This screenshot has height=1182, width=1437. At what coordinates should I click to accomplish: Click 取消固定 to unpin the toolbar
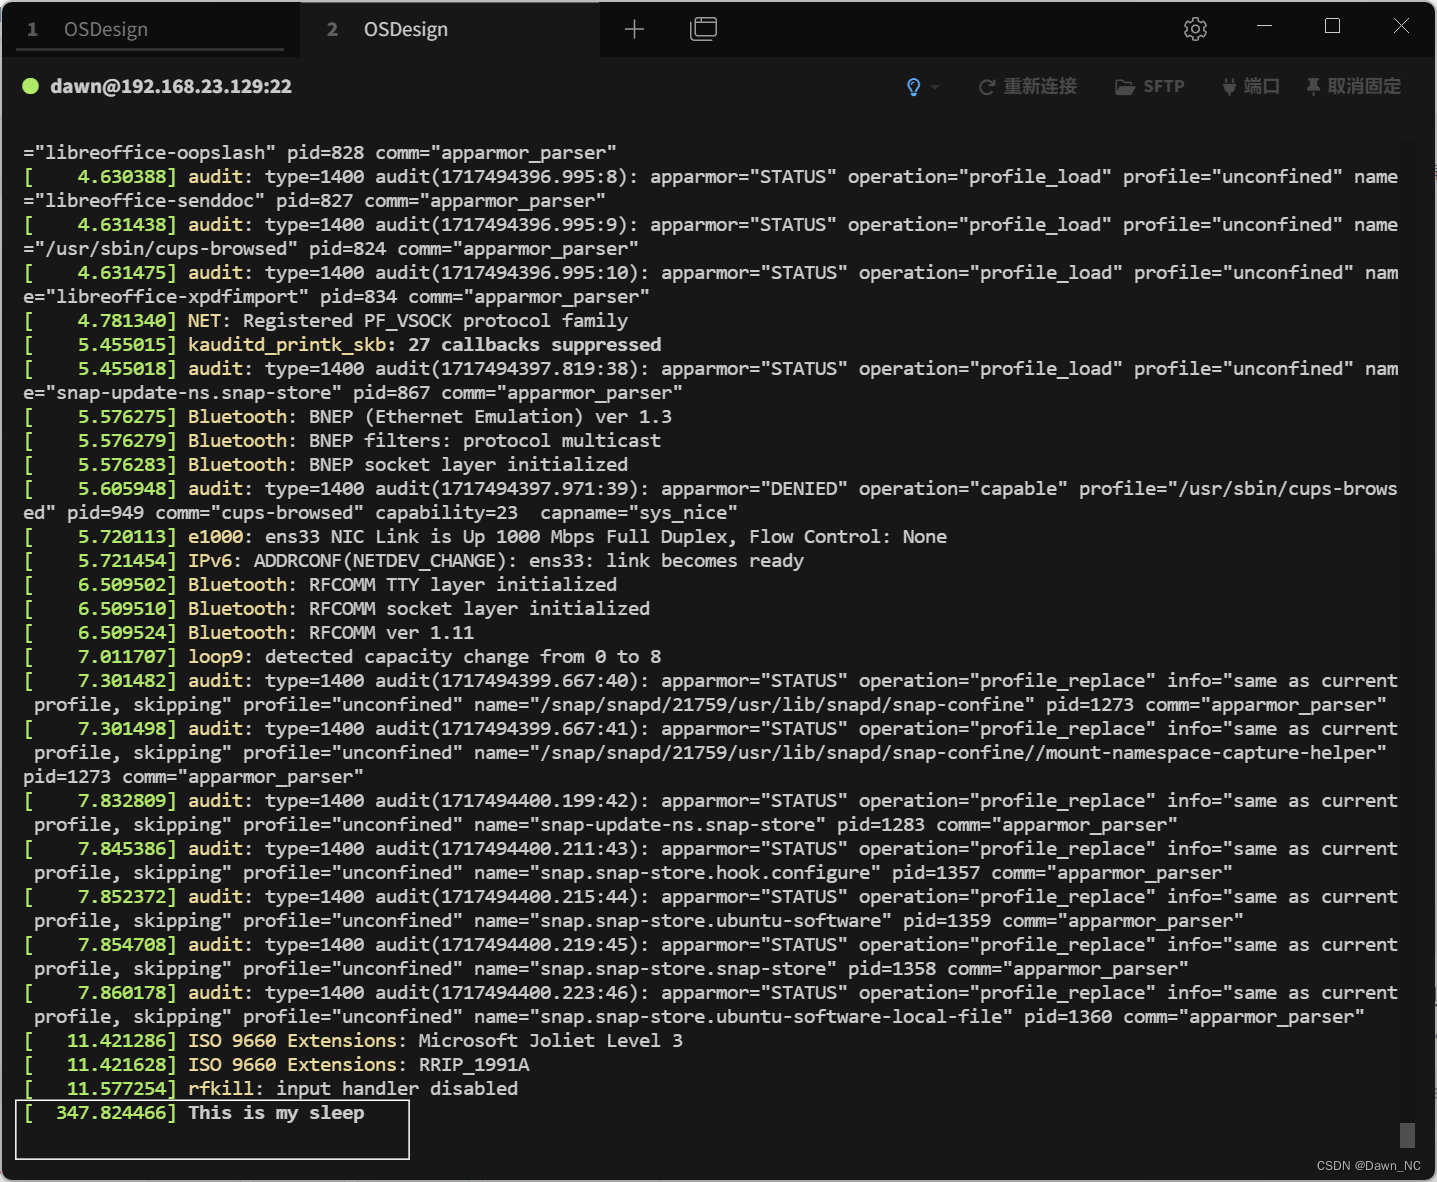[1353, 87]
